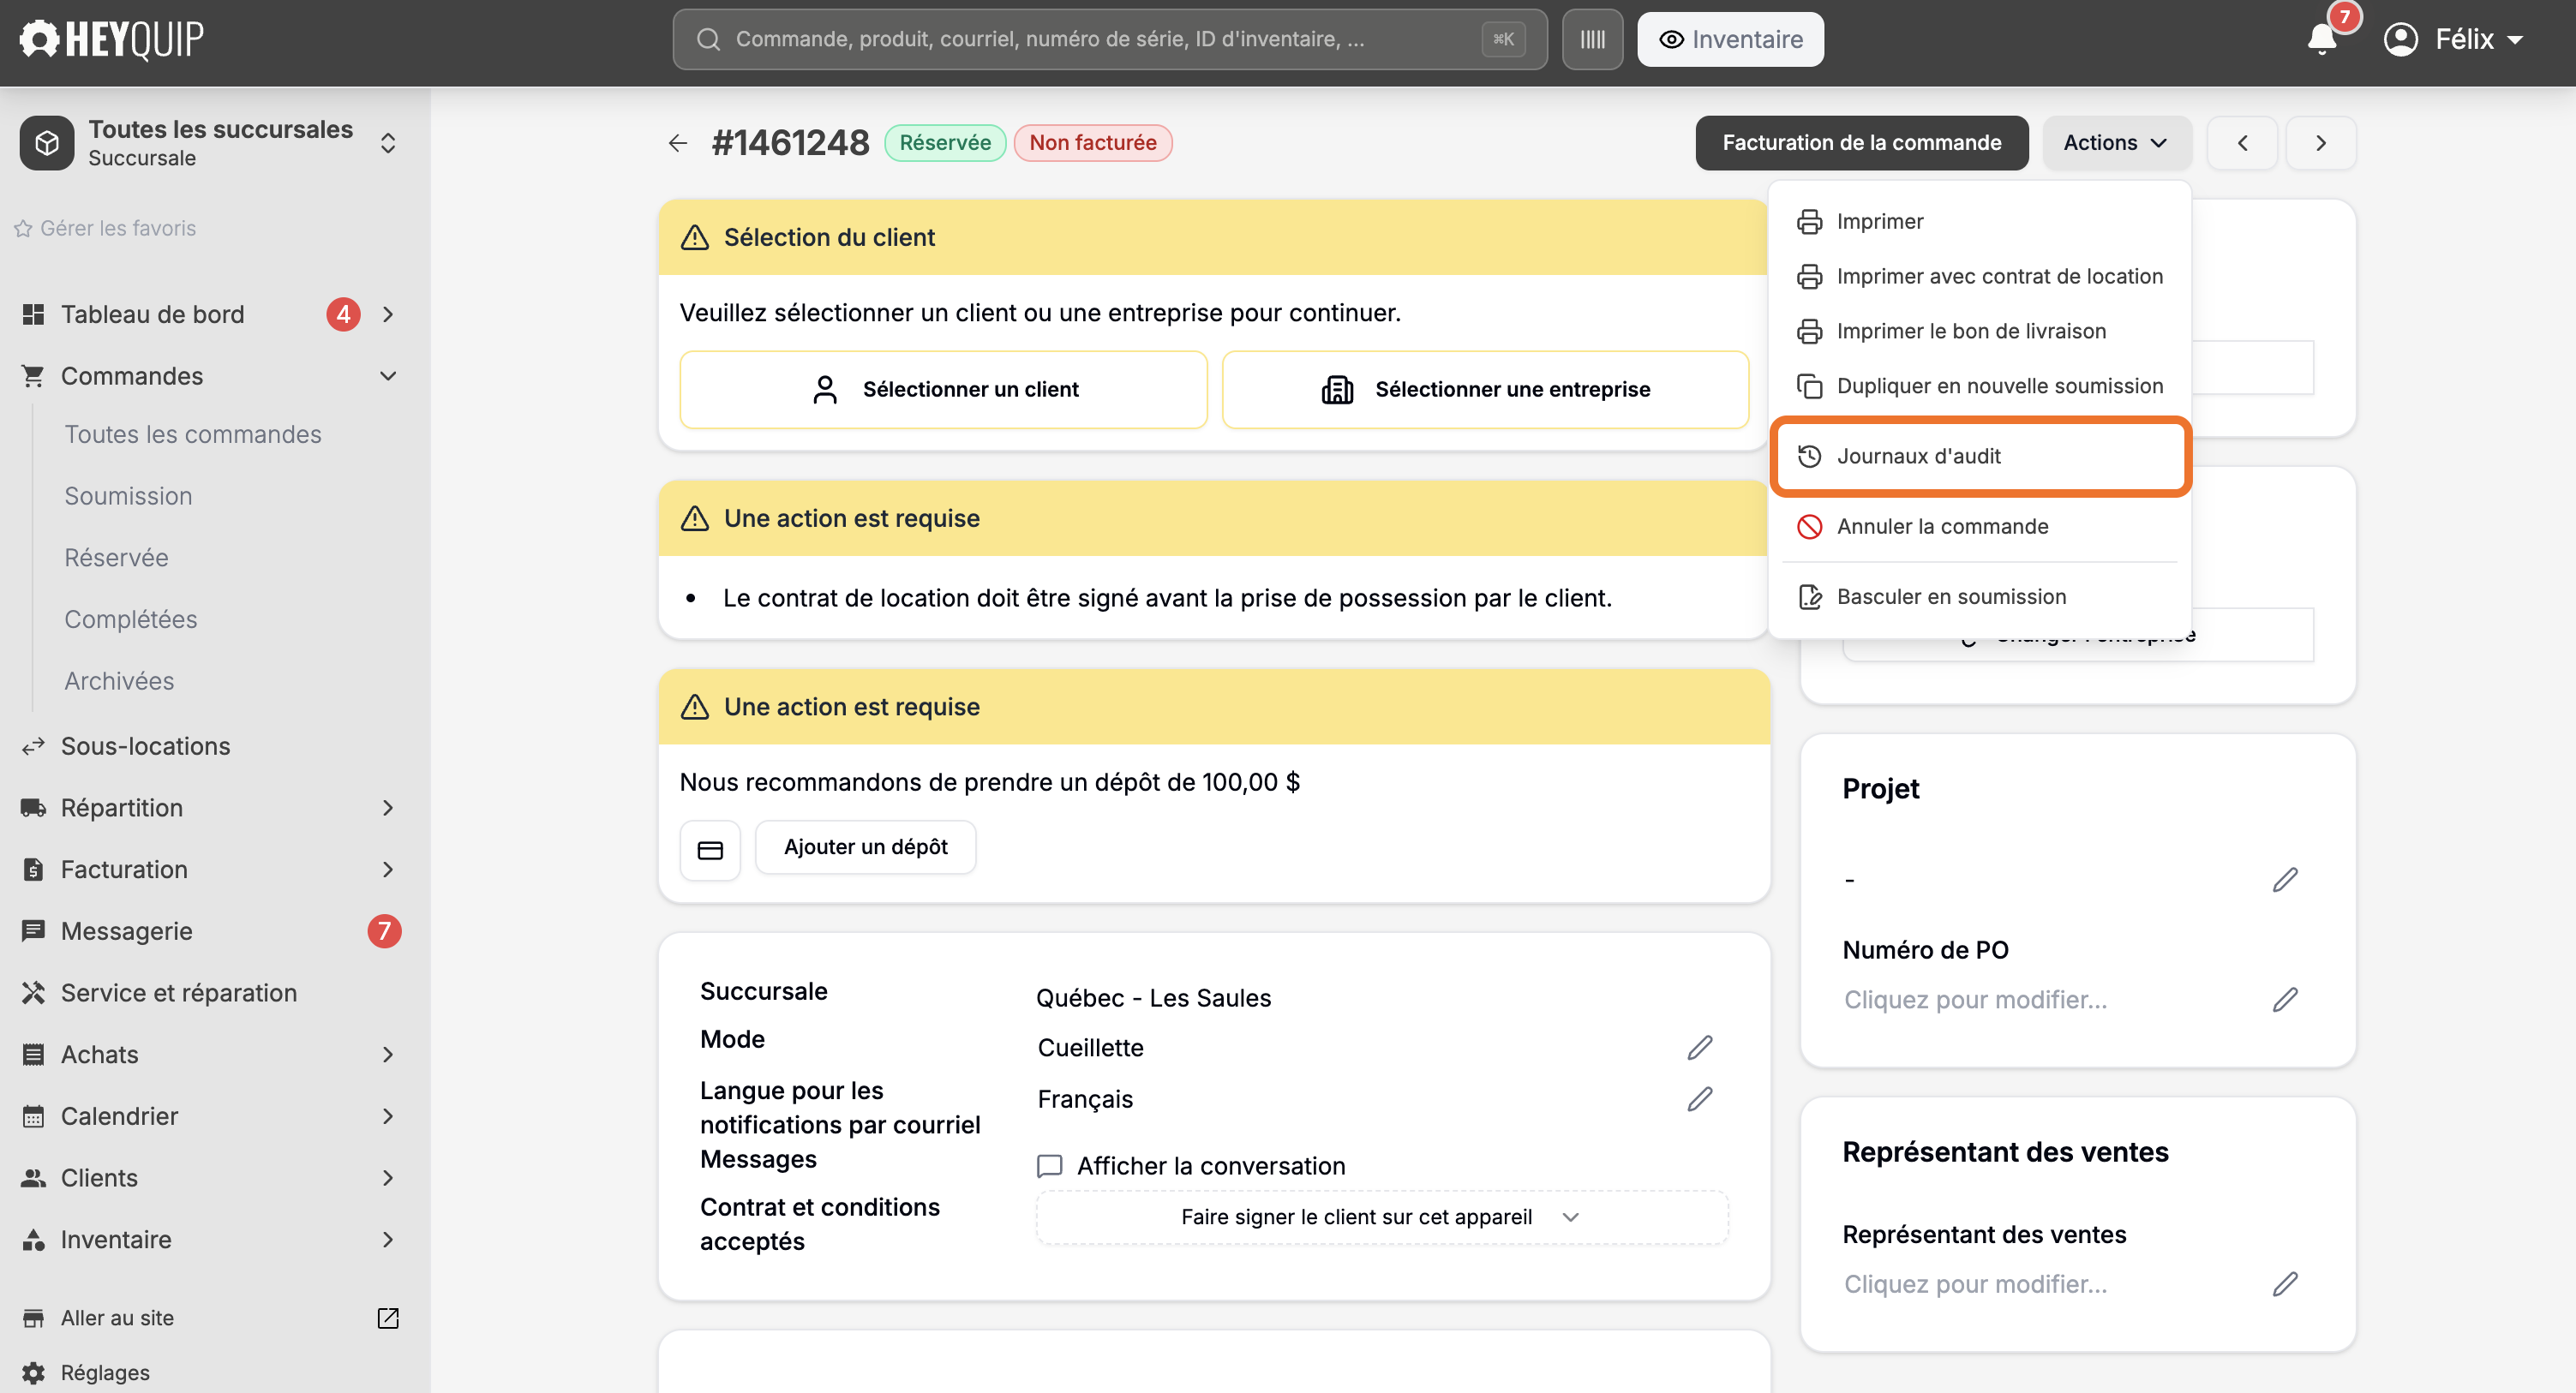Image resolution: width=2576 pixels, height=1393 pixels.
Task: Open the notifications bell
Action: click(x=2322, y=39)
